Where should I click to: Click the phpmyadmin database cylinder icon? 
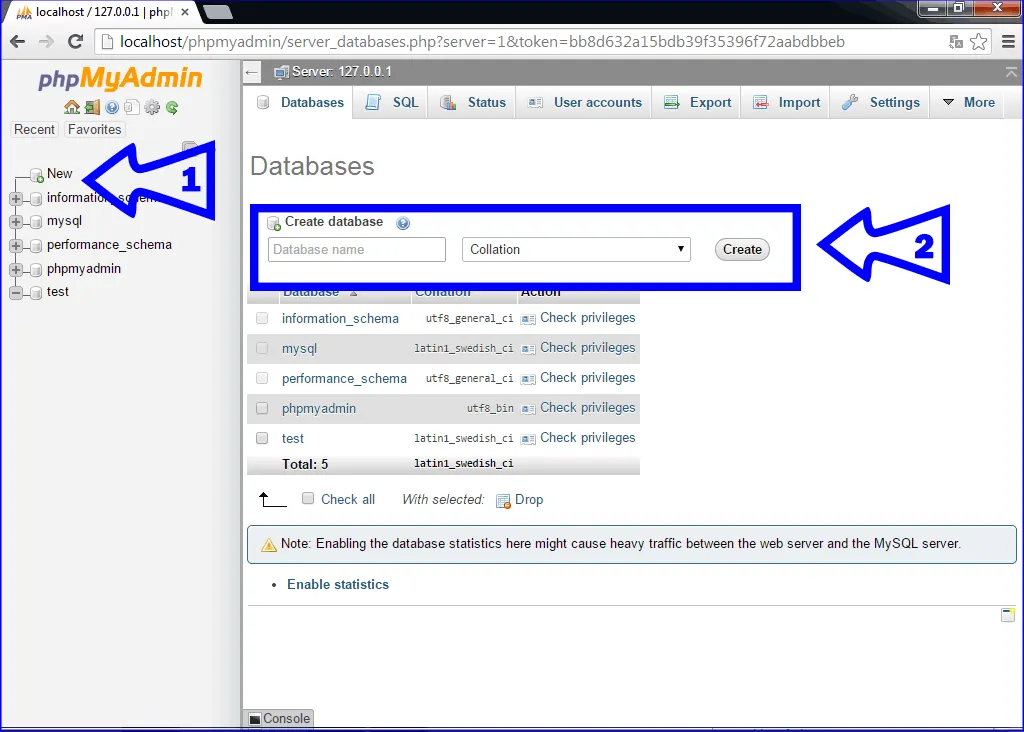coord(36,270)
